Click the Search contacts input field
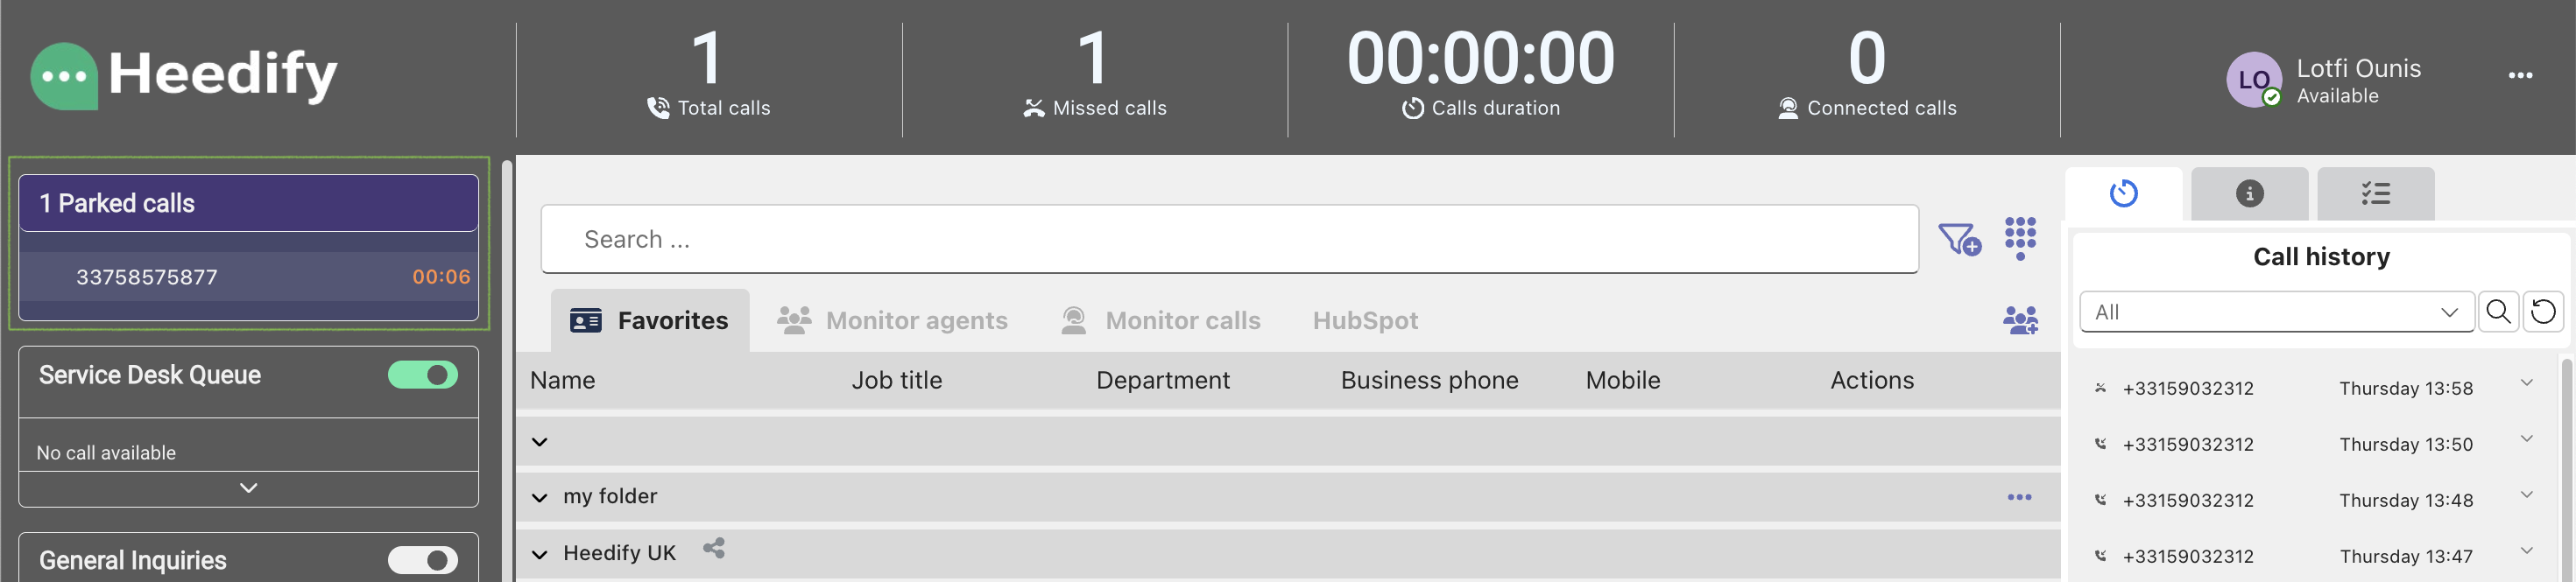 [x=1229, y=239]
